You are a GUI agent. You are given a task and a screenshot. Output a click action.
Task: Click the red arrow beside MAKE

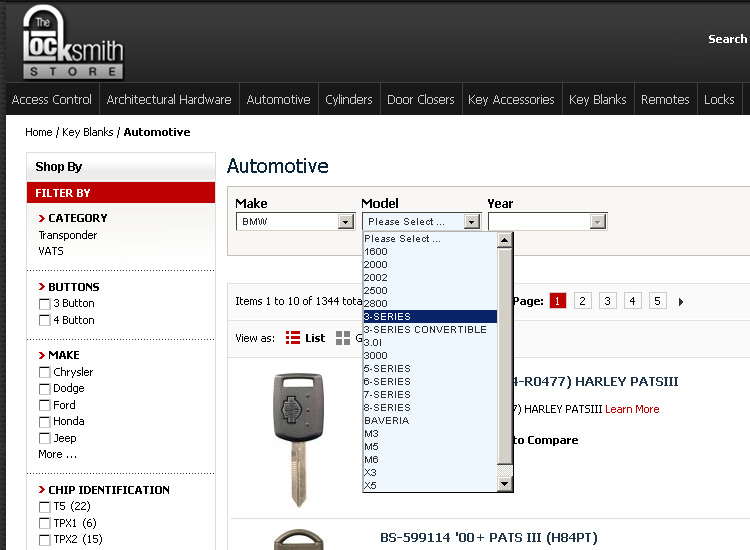42,355
